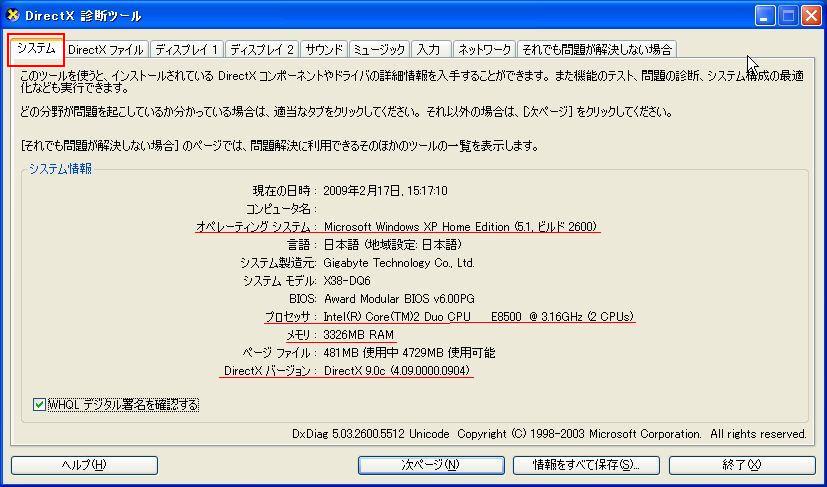Switch to ディスプレイ 2 tab
Screen dimensions: 827x487
point(262,50)
